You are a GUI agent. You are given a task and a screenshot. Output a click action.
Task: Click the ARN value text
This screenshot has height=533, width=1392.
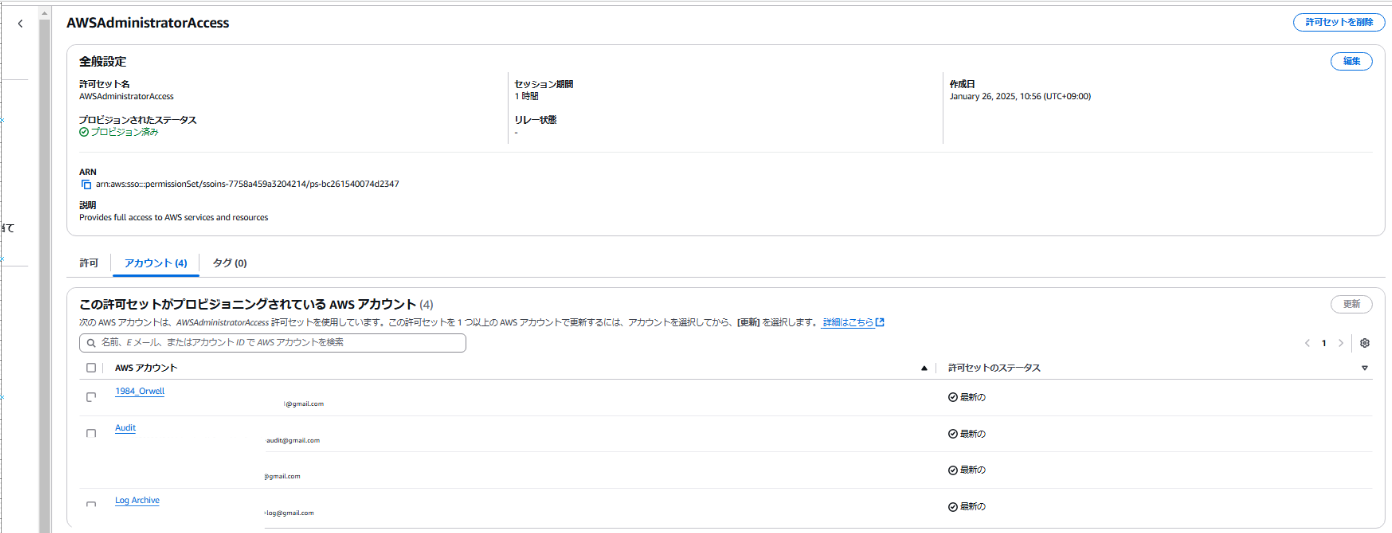pos(248,184)
